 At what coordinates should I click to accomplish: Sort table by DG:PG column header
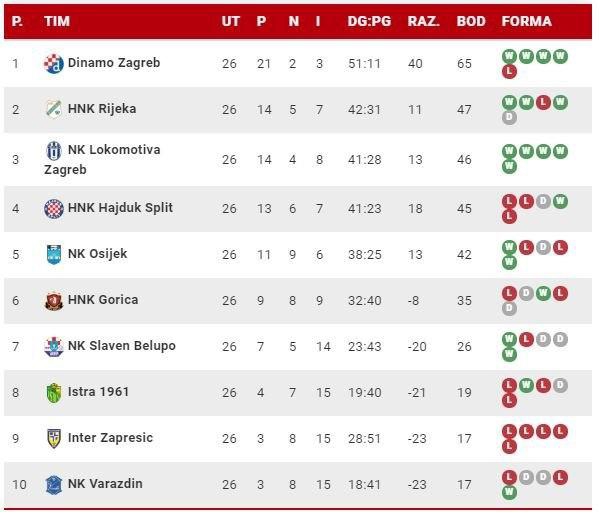(369, 21)
